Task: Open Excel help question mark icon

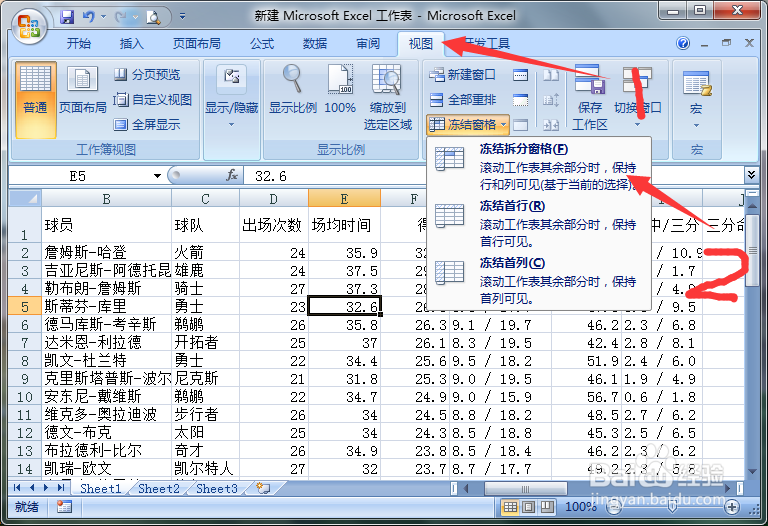Action: coord(683,43)
